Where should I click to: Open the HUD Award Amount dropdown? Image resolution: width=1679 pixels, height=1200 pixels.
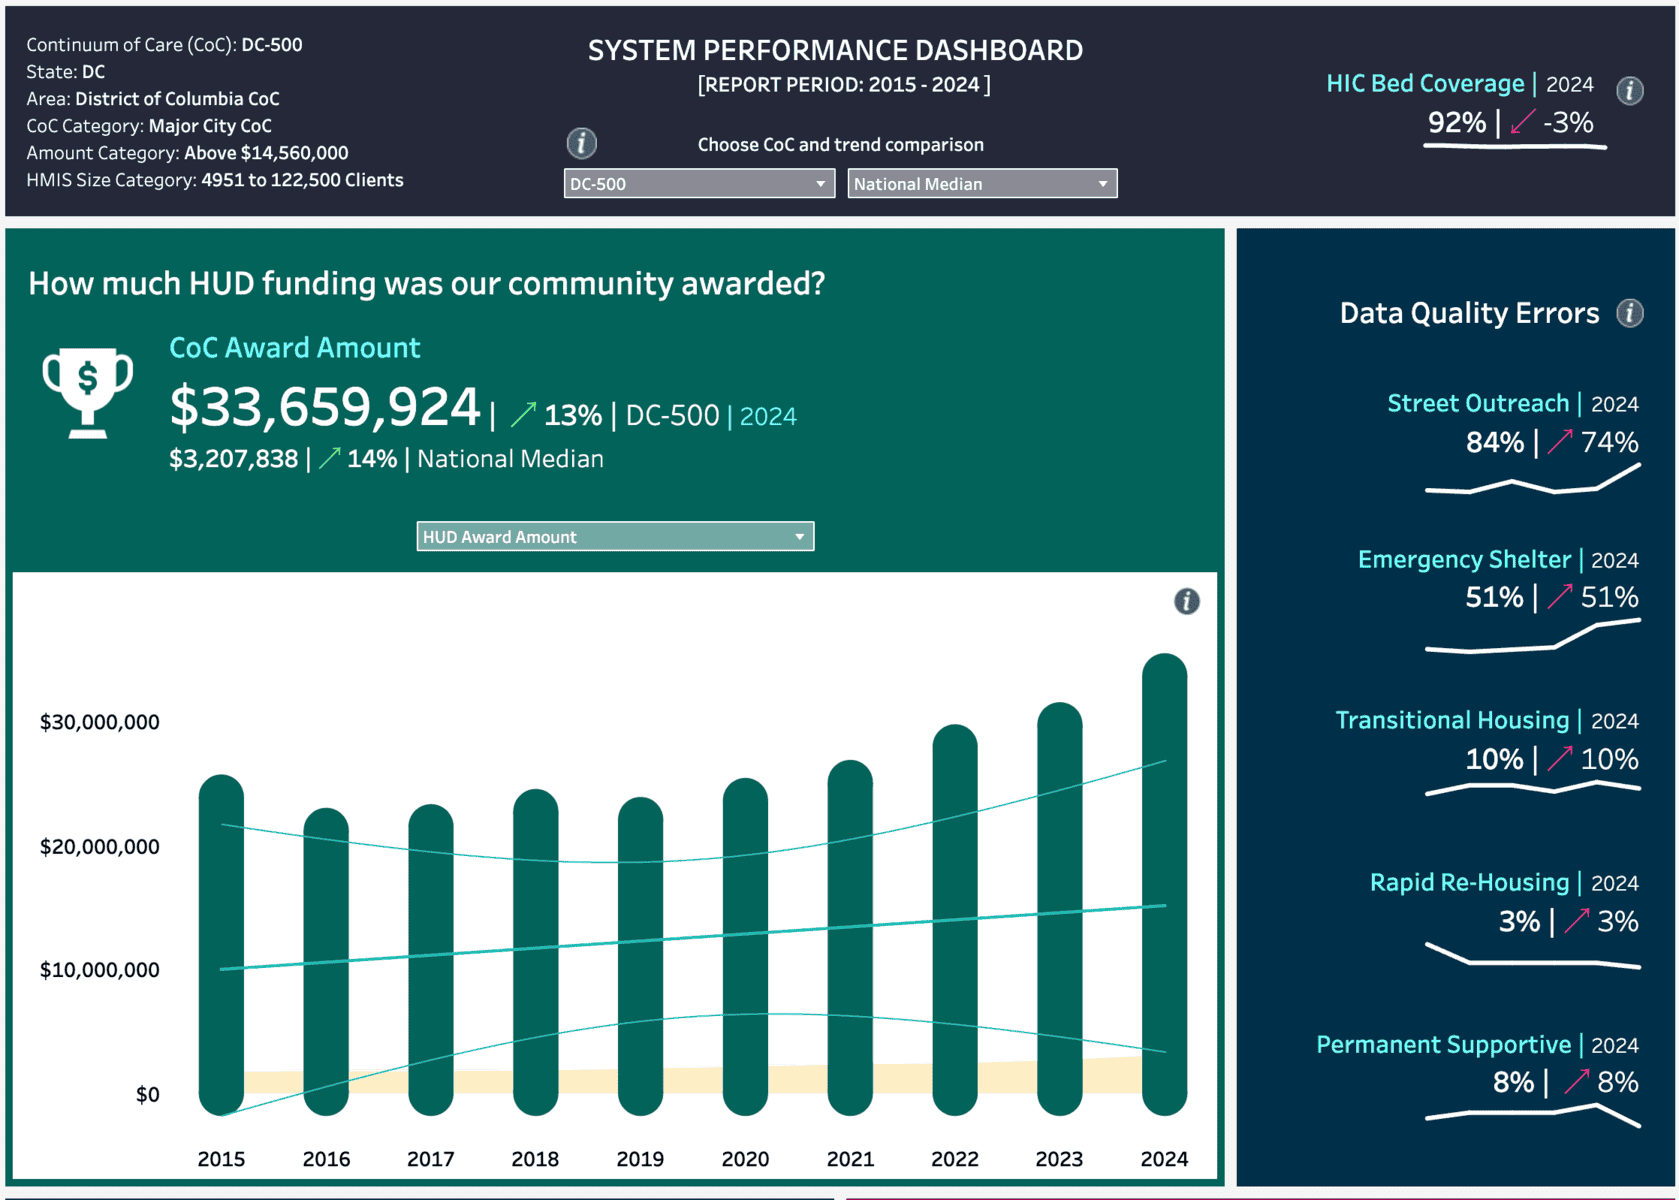[615, 537]
